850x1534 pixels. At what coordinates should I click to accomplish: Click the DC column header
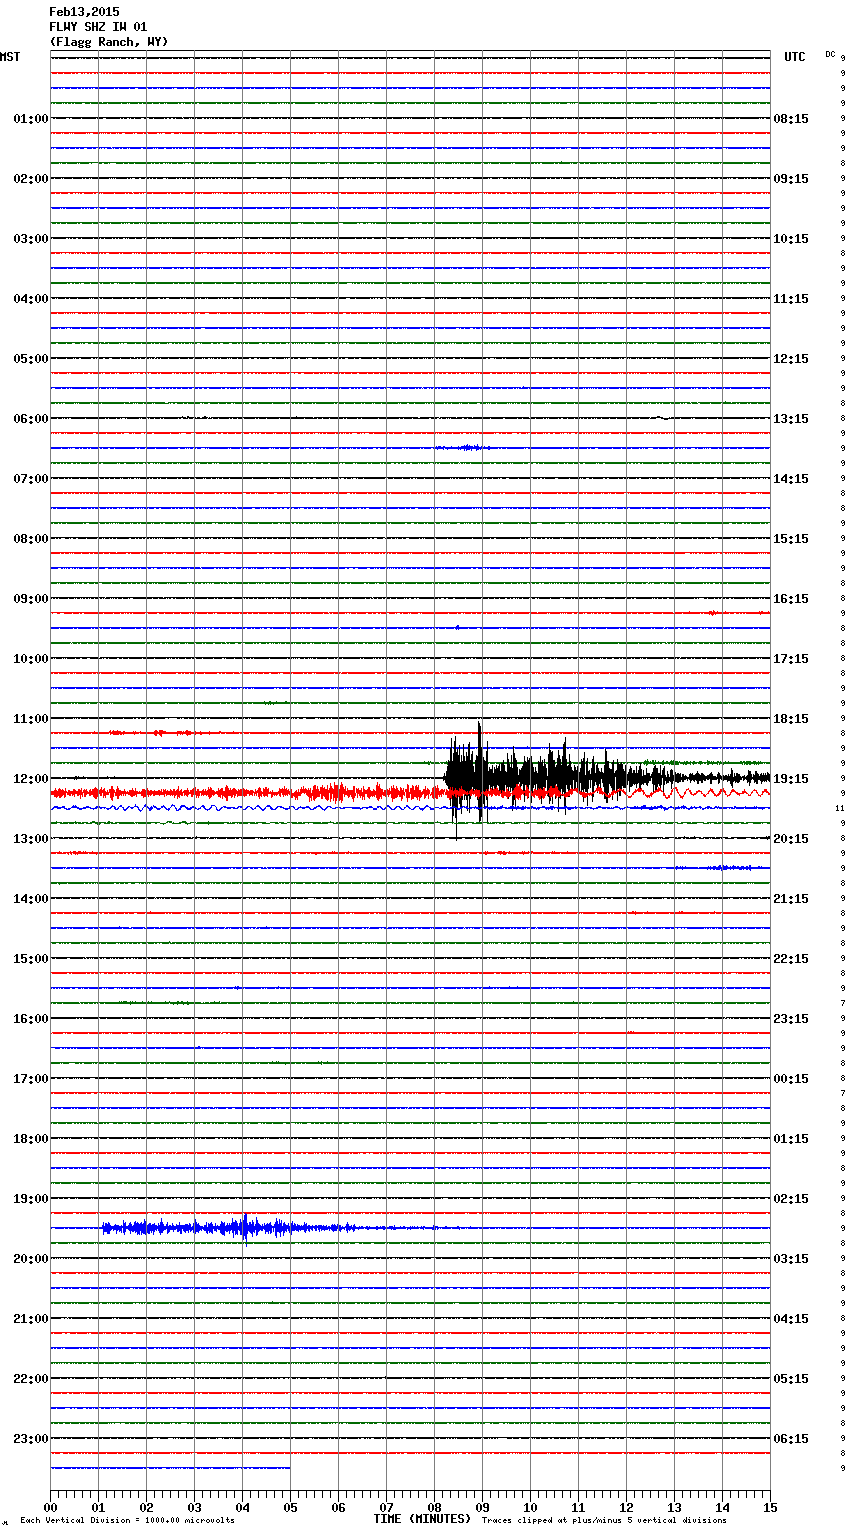pyautogui.click(x=830, y=54)
